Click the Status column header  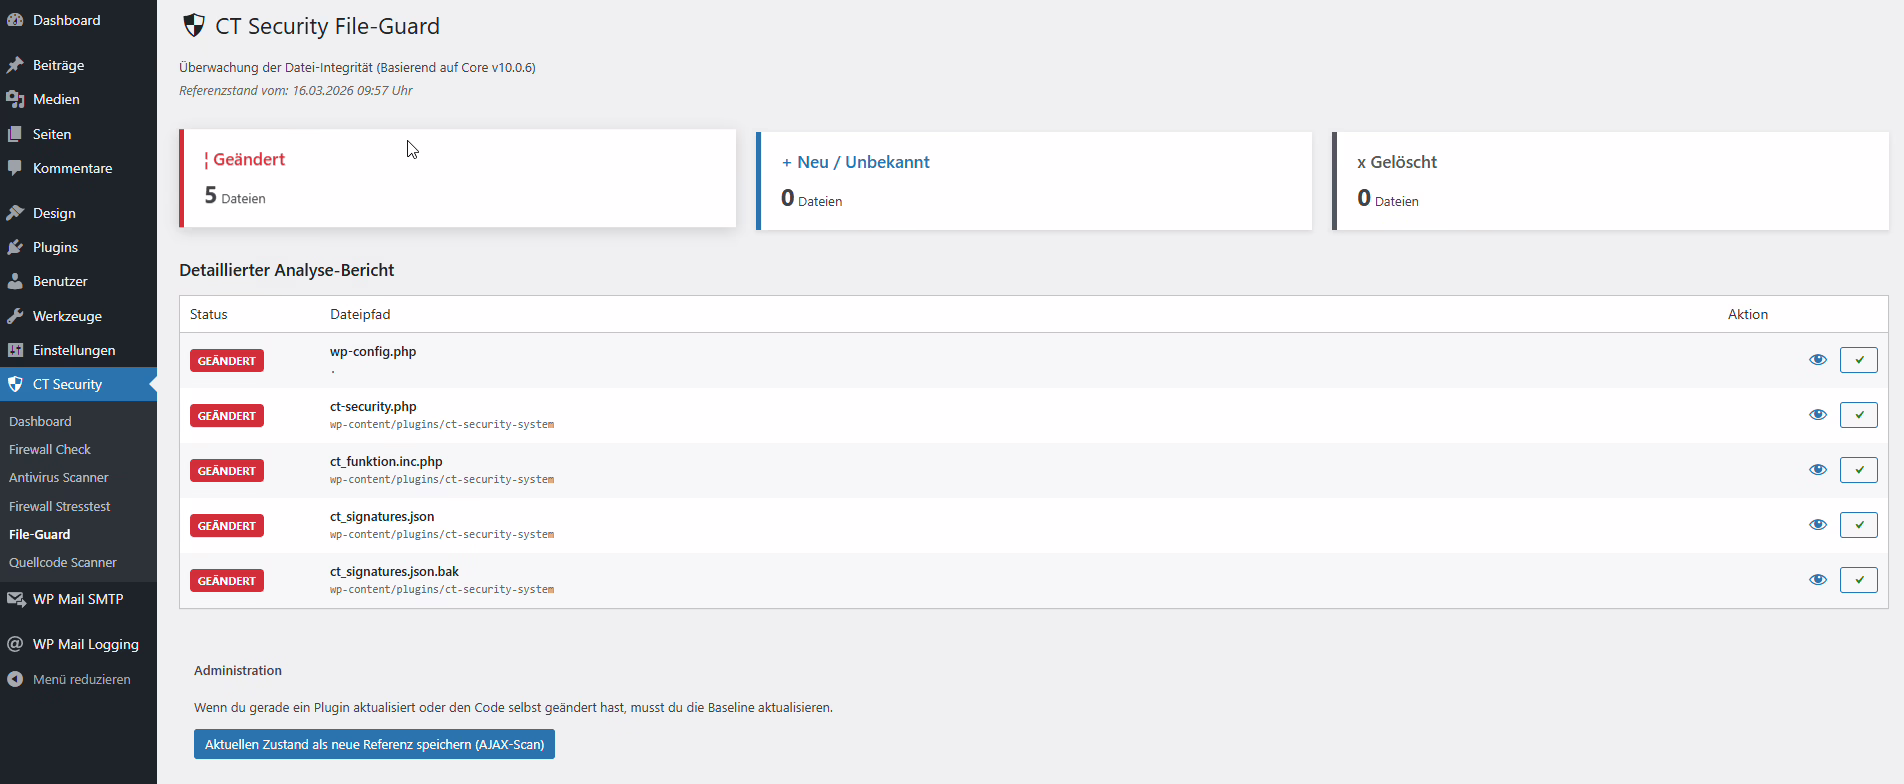point(209,314)
